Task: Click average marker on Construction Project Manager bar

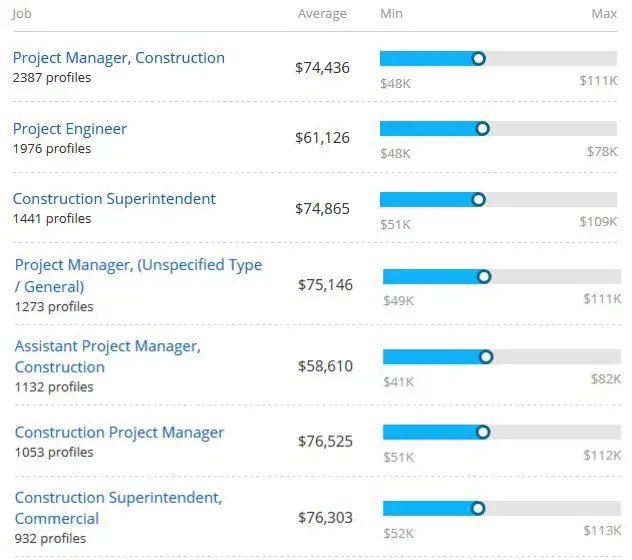Action: coord(483,432)
